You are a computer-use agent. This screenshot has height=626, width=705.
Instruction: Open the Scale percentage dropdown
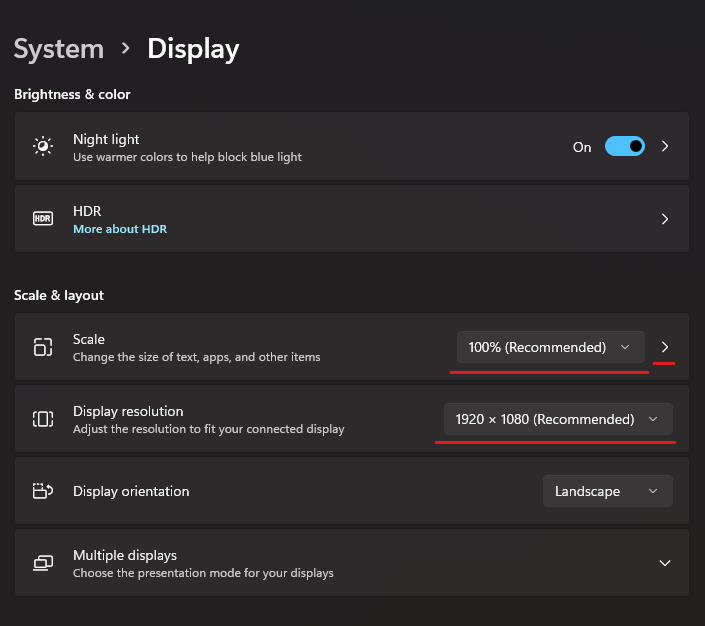coord(550,347)
